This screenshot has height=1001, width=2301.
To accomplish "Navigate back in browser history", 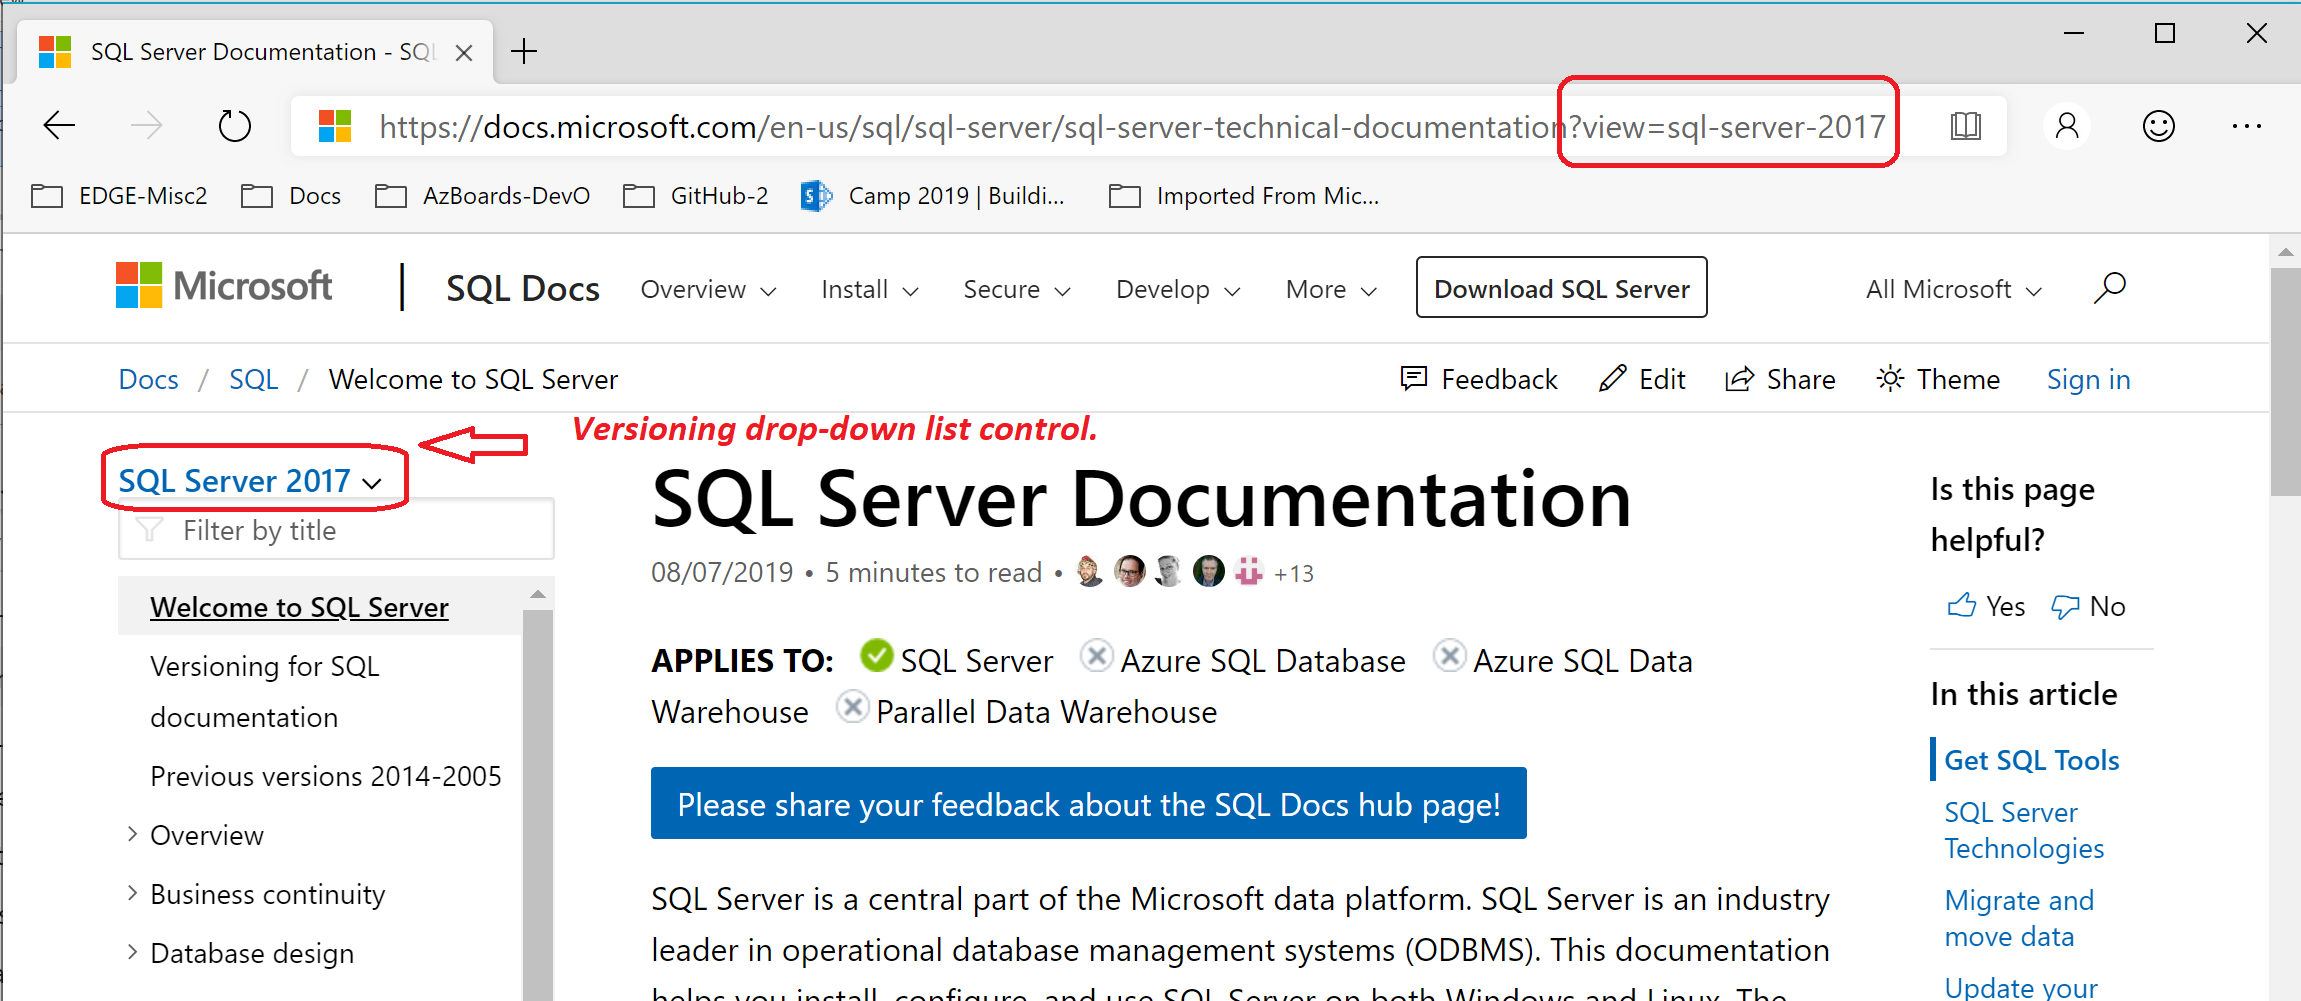I will click(x=59, y=125).
